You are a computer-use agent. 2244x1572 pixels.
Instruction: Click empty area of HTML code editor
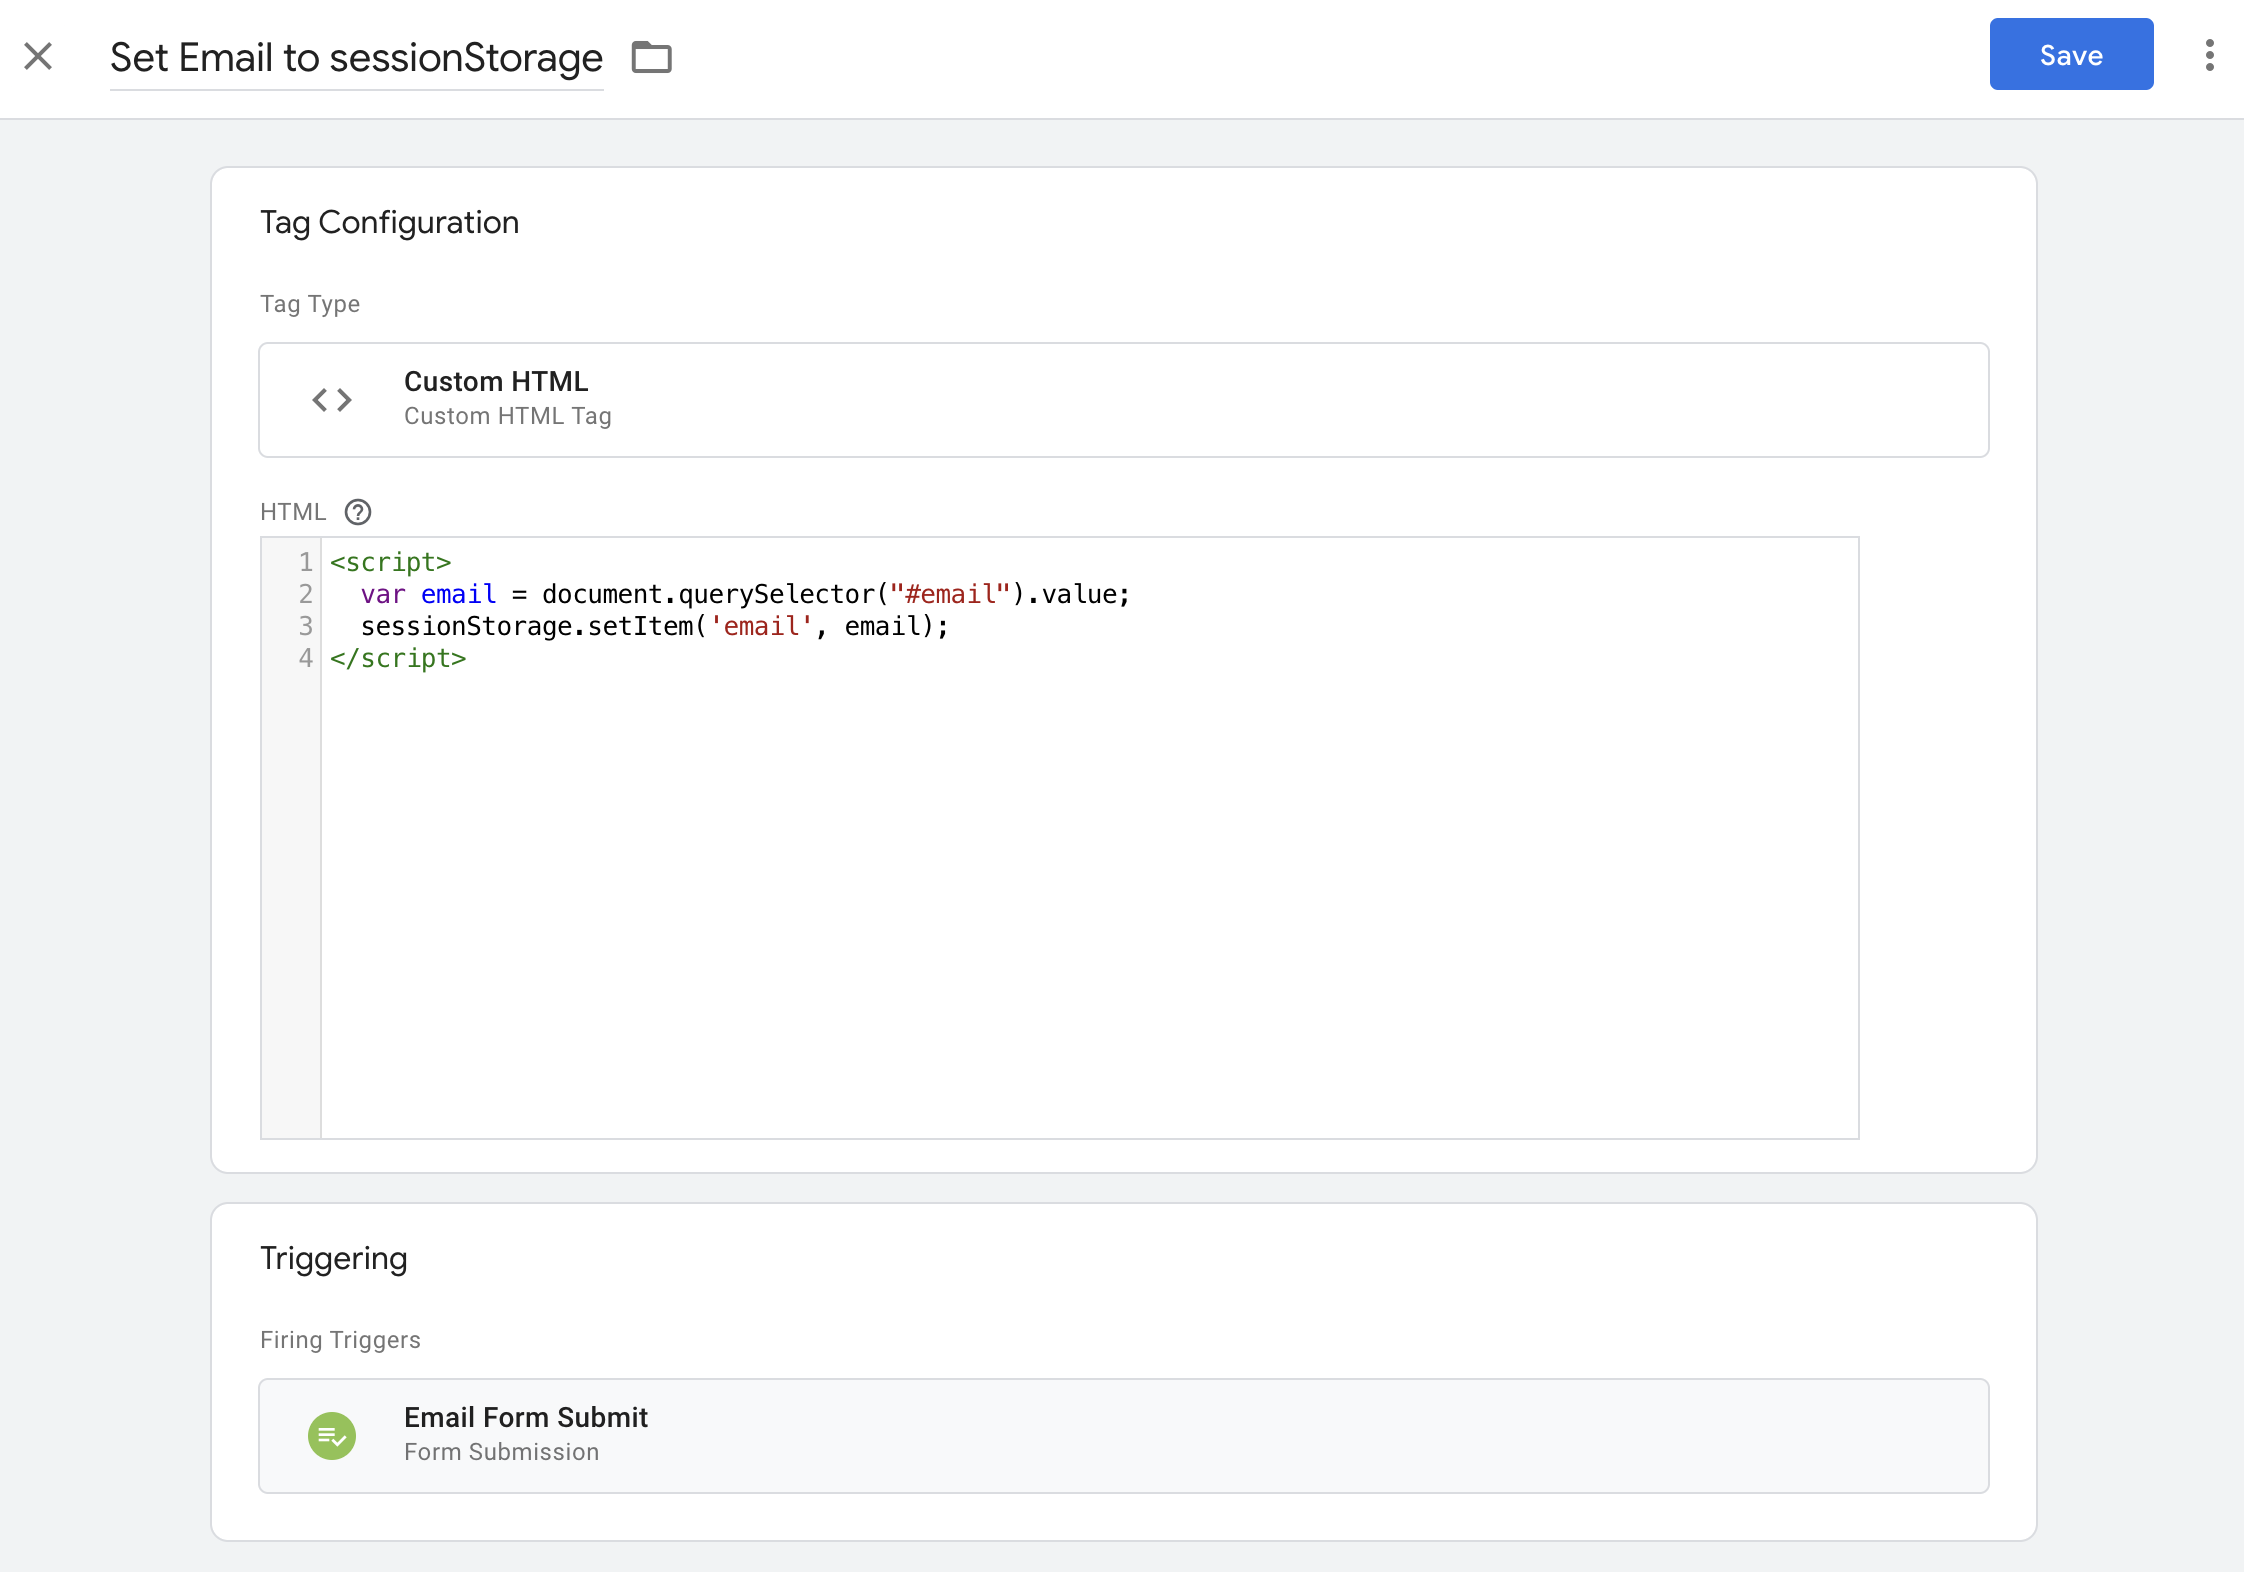coord(1088,900)
